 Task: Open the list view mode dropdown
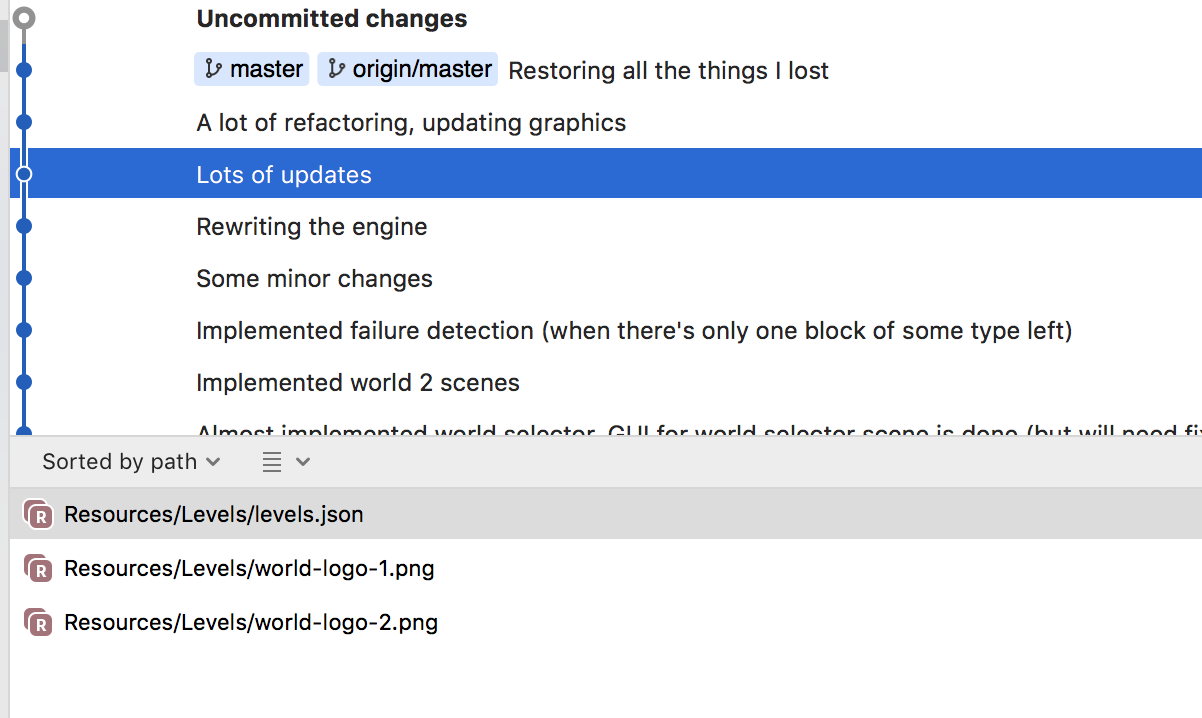tap(286, 461)
